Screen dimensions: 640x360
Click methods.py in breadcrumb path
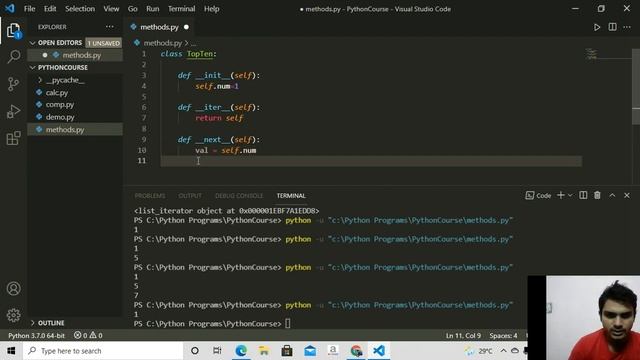click(162, 43)
